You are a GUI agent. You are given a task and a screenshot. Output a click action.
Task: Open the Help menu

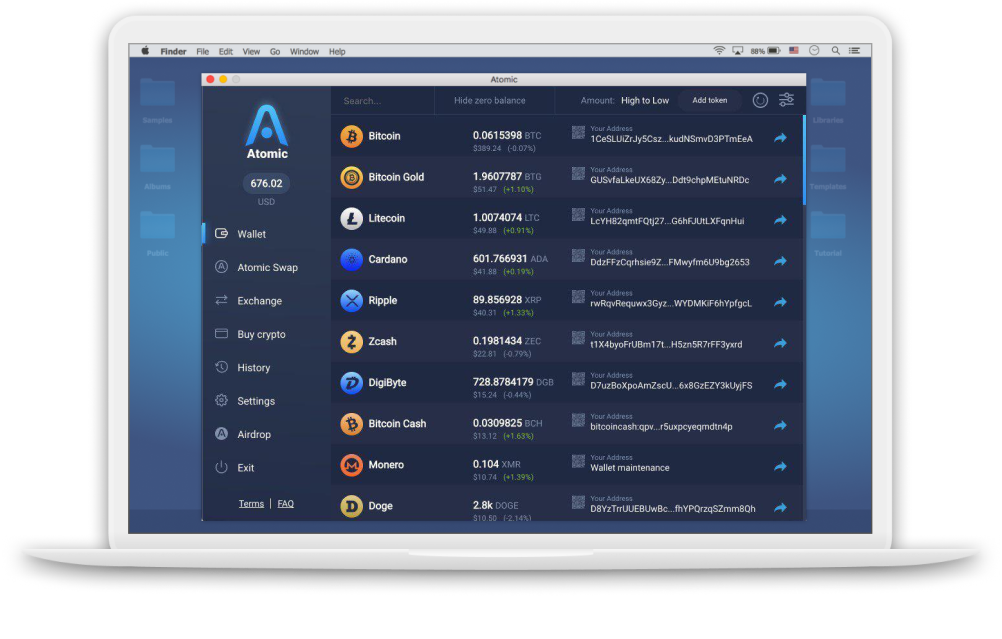[x=337, y=52]
